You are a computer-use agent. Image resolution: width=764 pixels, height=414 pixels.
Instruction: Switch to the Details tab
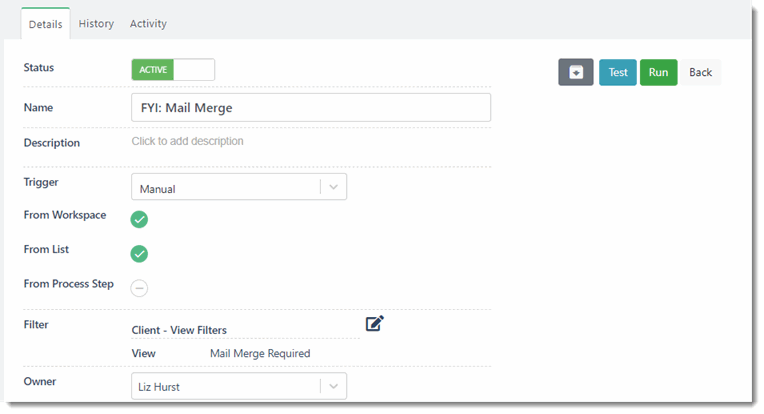[45, 24]
